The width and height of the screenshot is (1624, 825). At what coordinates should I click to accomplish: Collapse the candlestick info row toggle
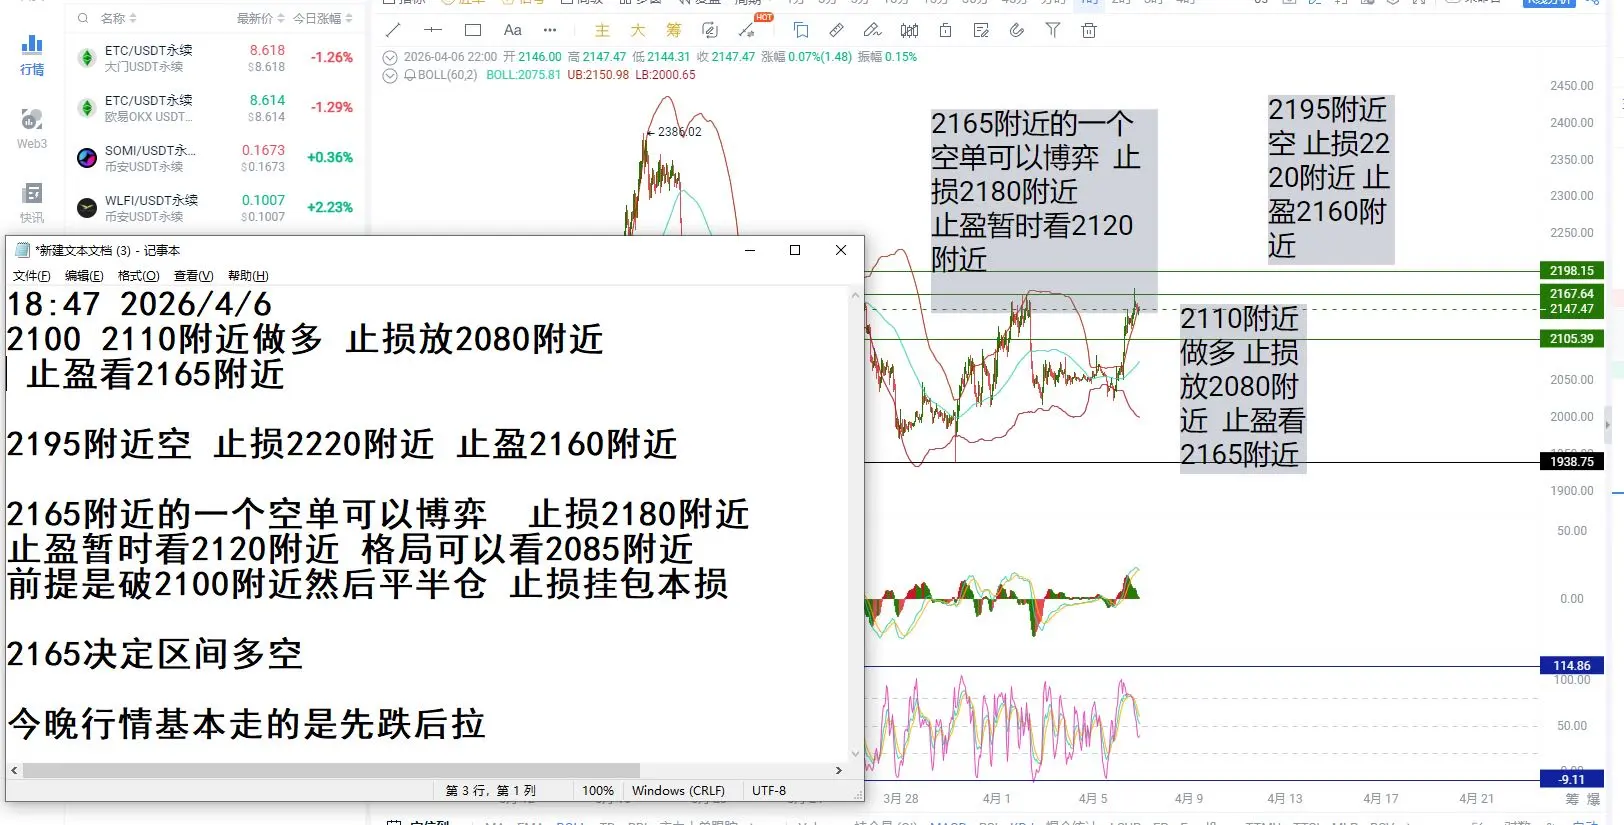[390, 57]
